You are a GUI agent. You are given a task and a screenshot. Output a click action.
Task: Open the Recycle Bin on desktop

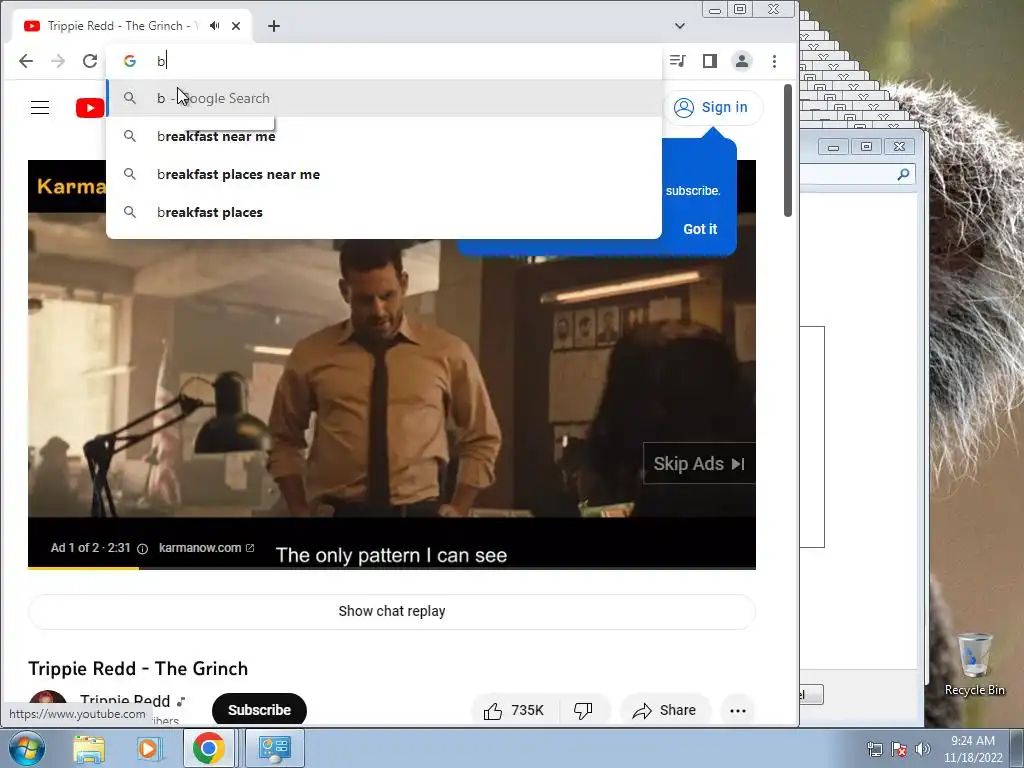[x=974, y=663]
